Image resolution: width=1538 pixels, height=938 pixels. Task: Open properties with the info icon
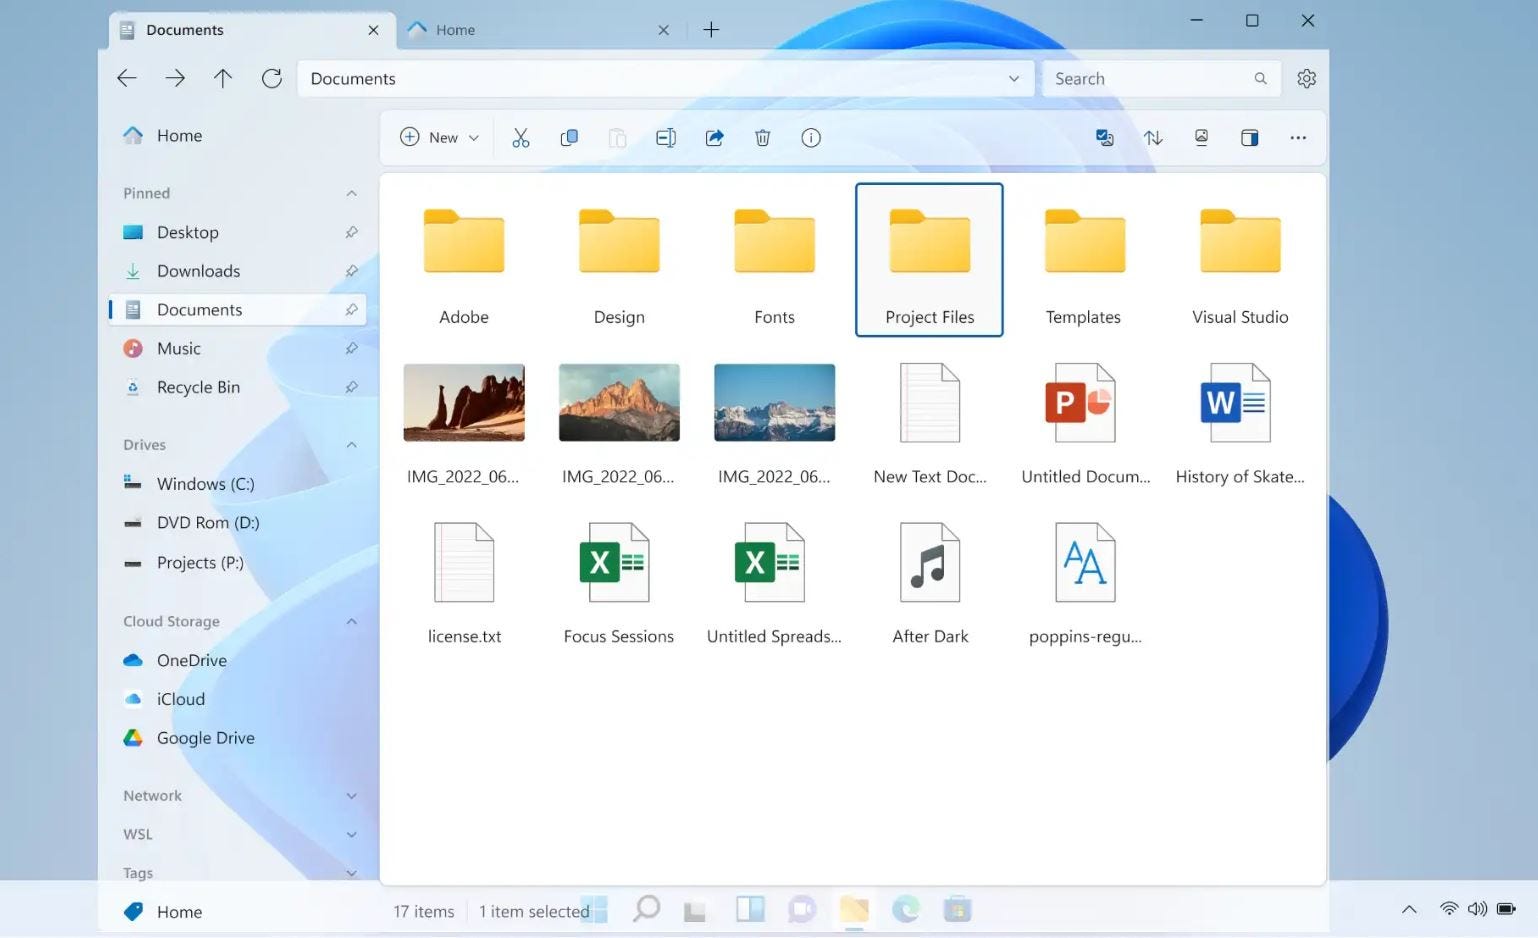click(811, 138)
